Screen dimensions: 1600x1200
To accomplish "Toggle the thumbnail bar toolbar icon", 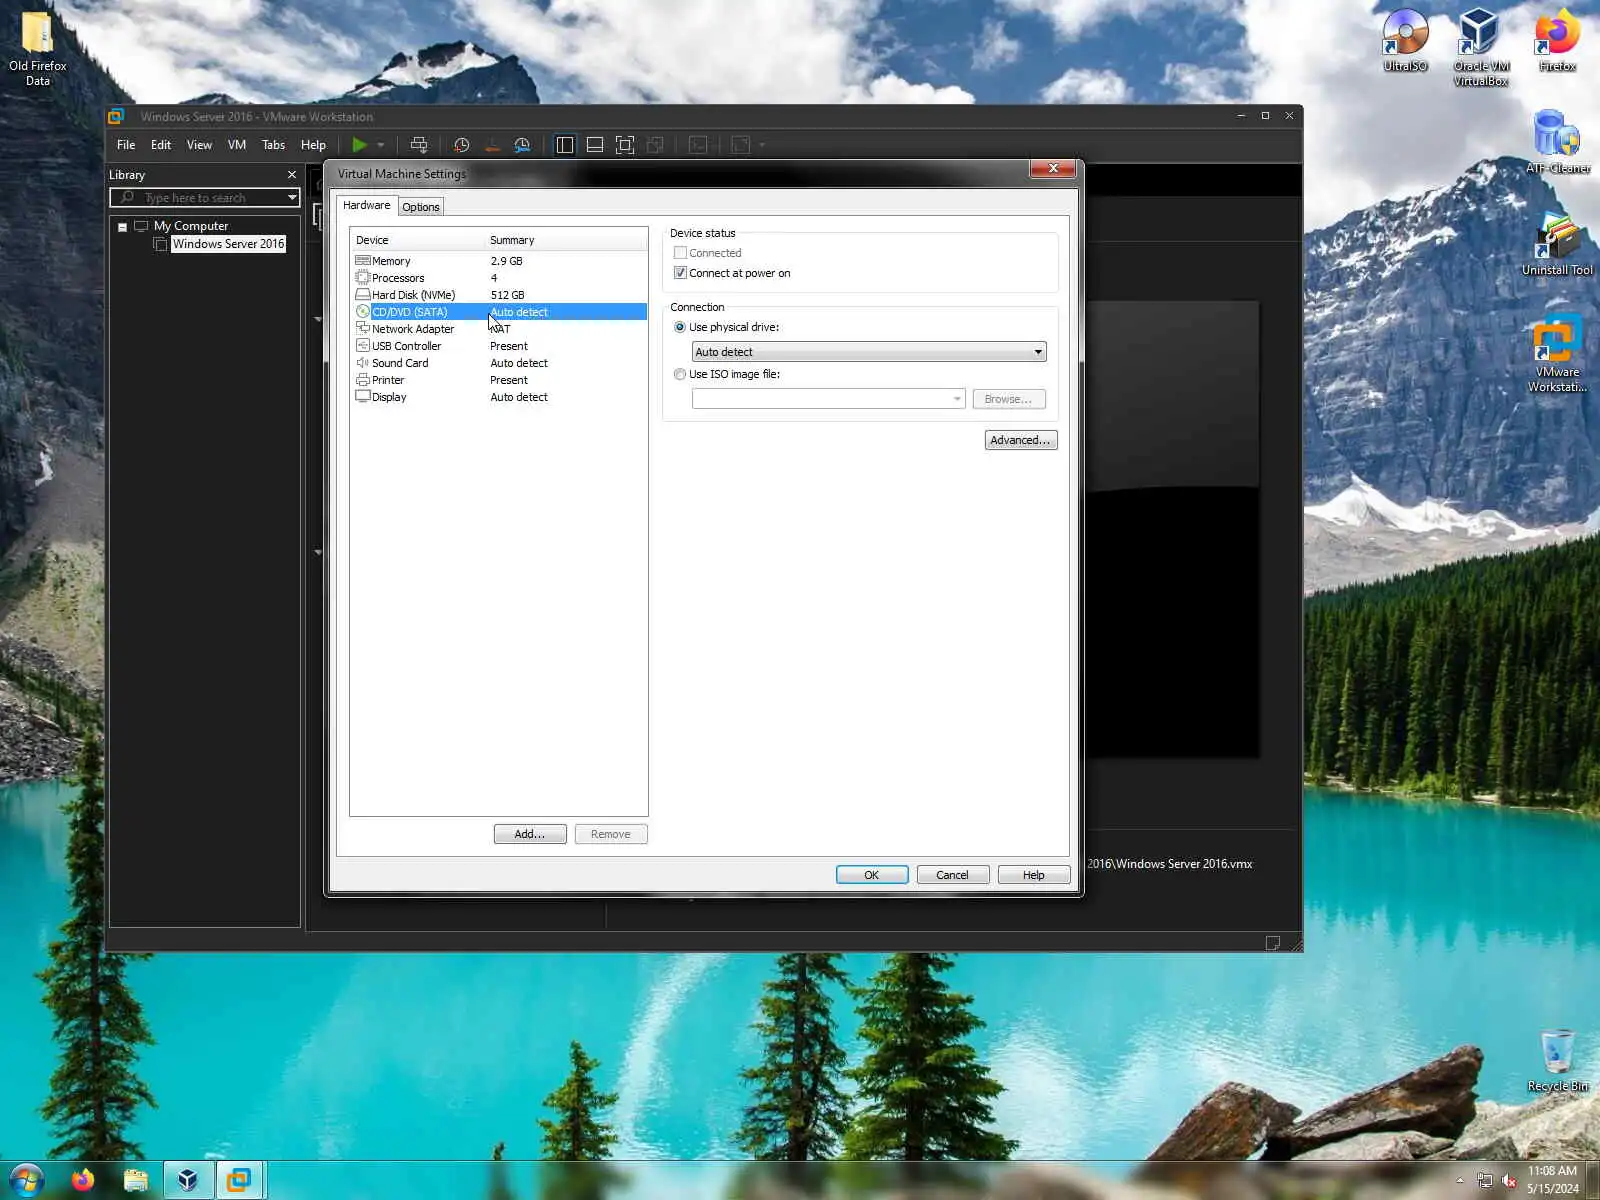I will point(595,145).
